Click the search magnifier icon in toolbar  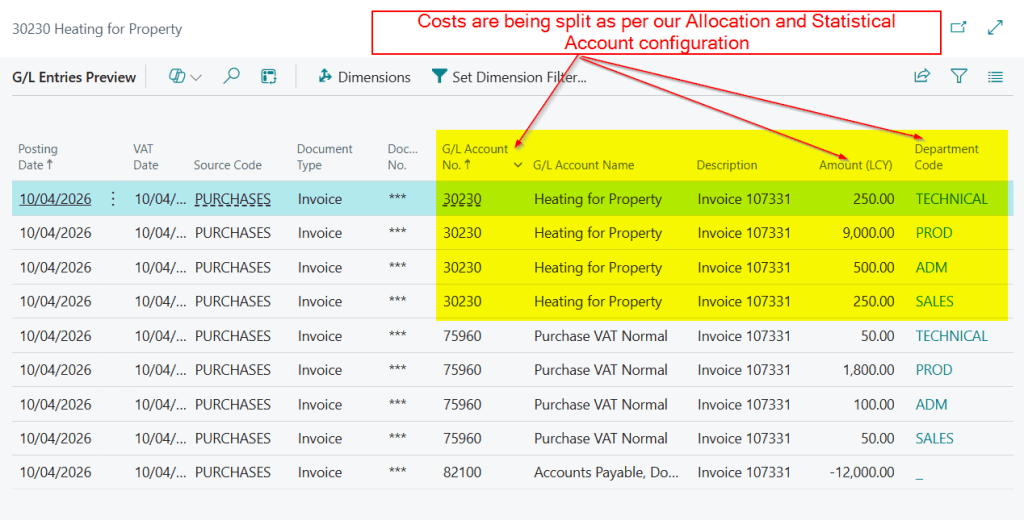click(x=231, y=77)
